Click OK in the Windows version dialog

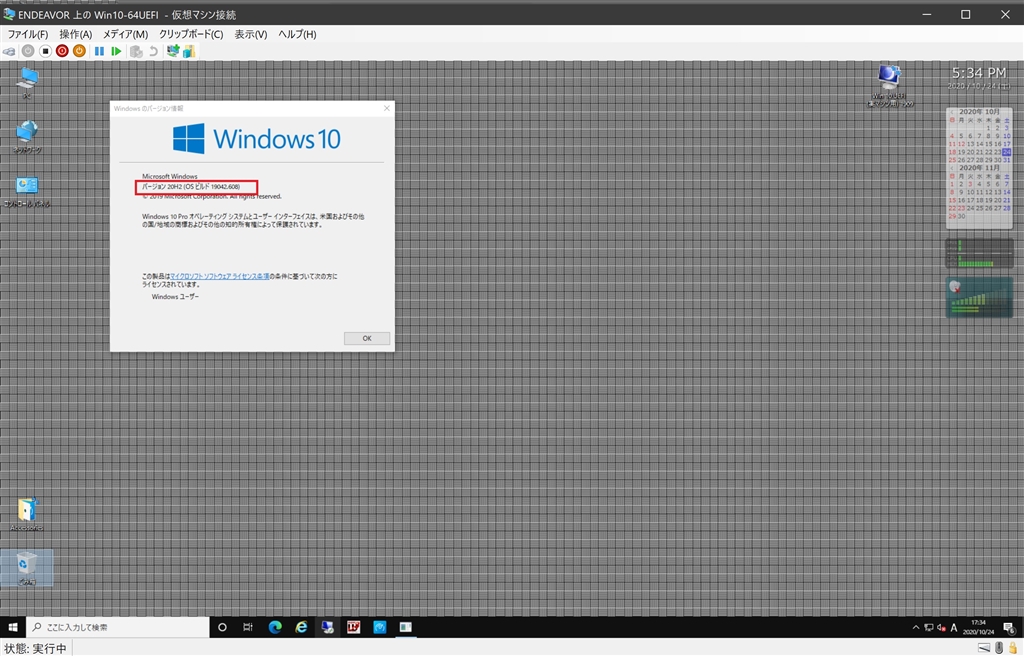pos(367,338)
